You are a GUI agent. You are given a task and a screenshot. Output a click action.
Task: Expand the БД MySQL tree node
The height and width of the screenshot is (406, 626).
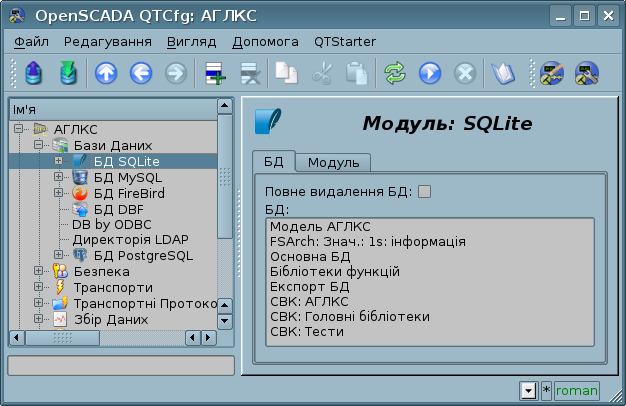[58, 177]
